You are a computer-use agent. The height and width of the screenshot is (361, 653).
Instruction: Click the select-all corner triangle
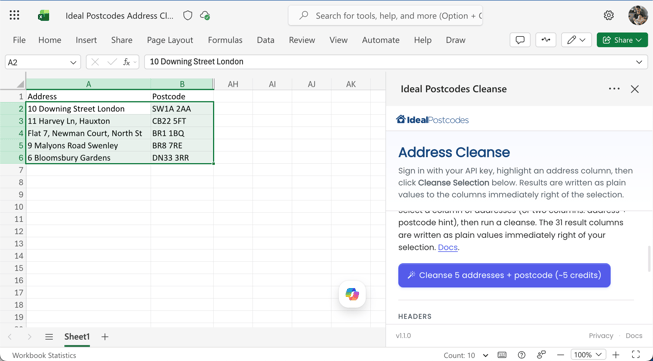coord(20,84)
